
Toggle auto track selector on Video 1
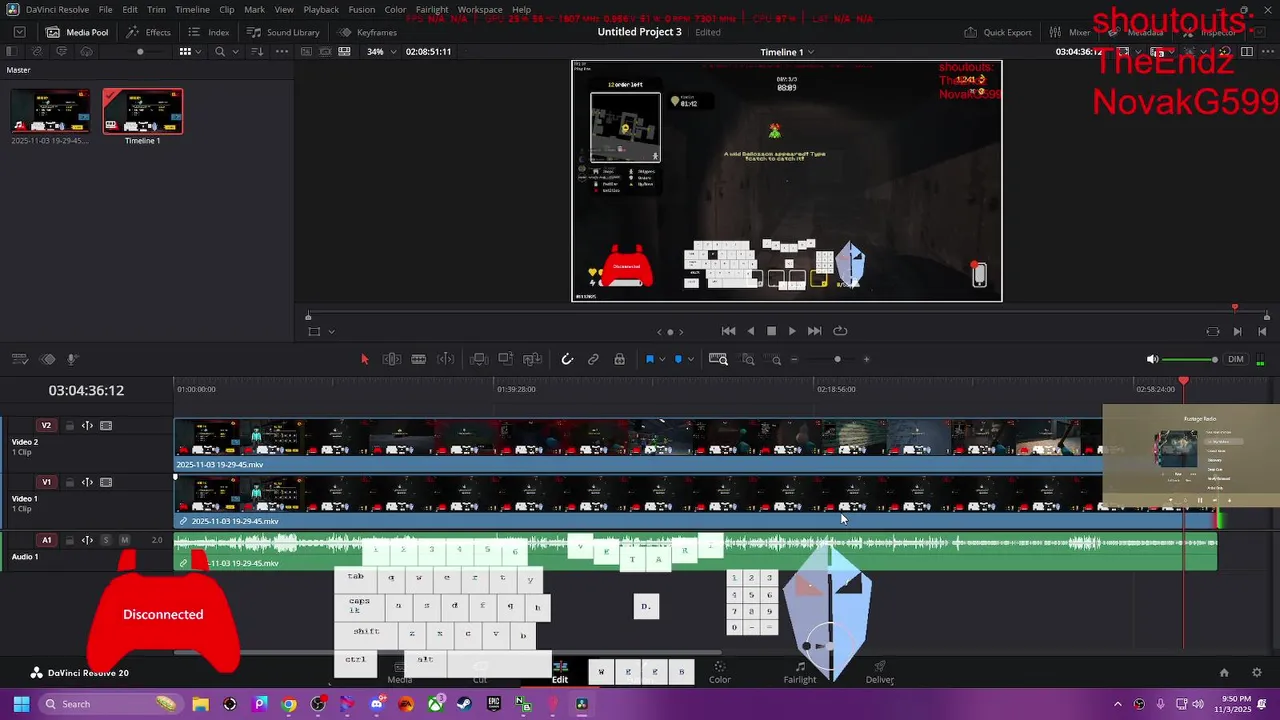point(87,482)
